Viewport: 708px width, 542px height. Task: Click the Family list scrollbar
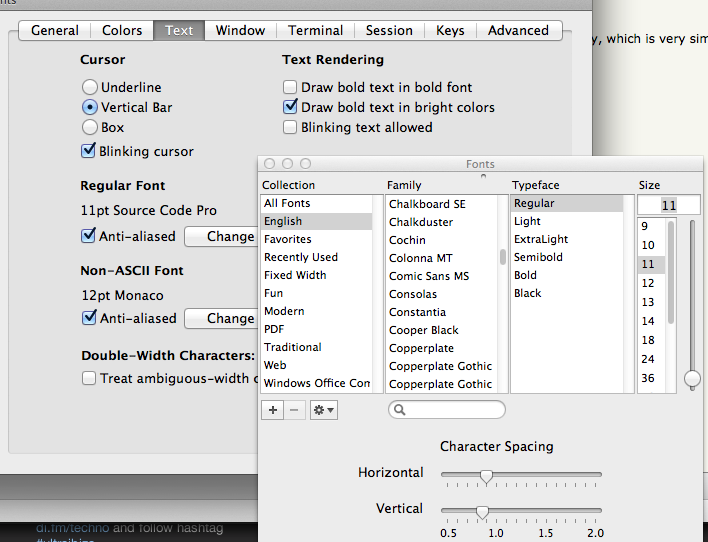pyautogui.click(x=503, y=257)
